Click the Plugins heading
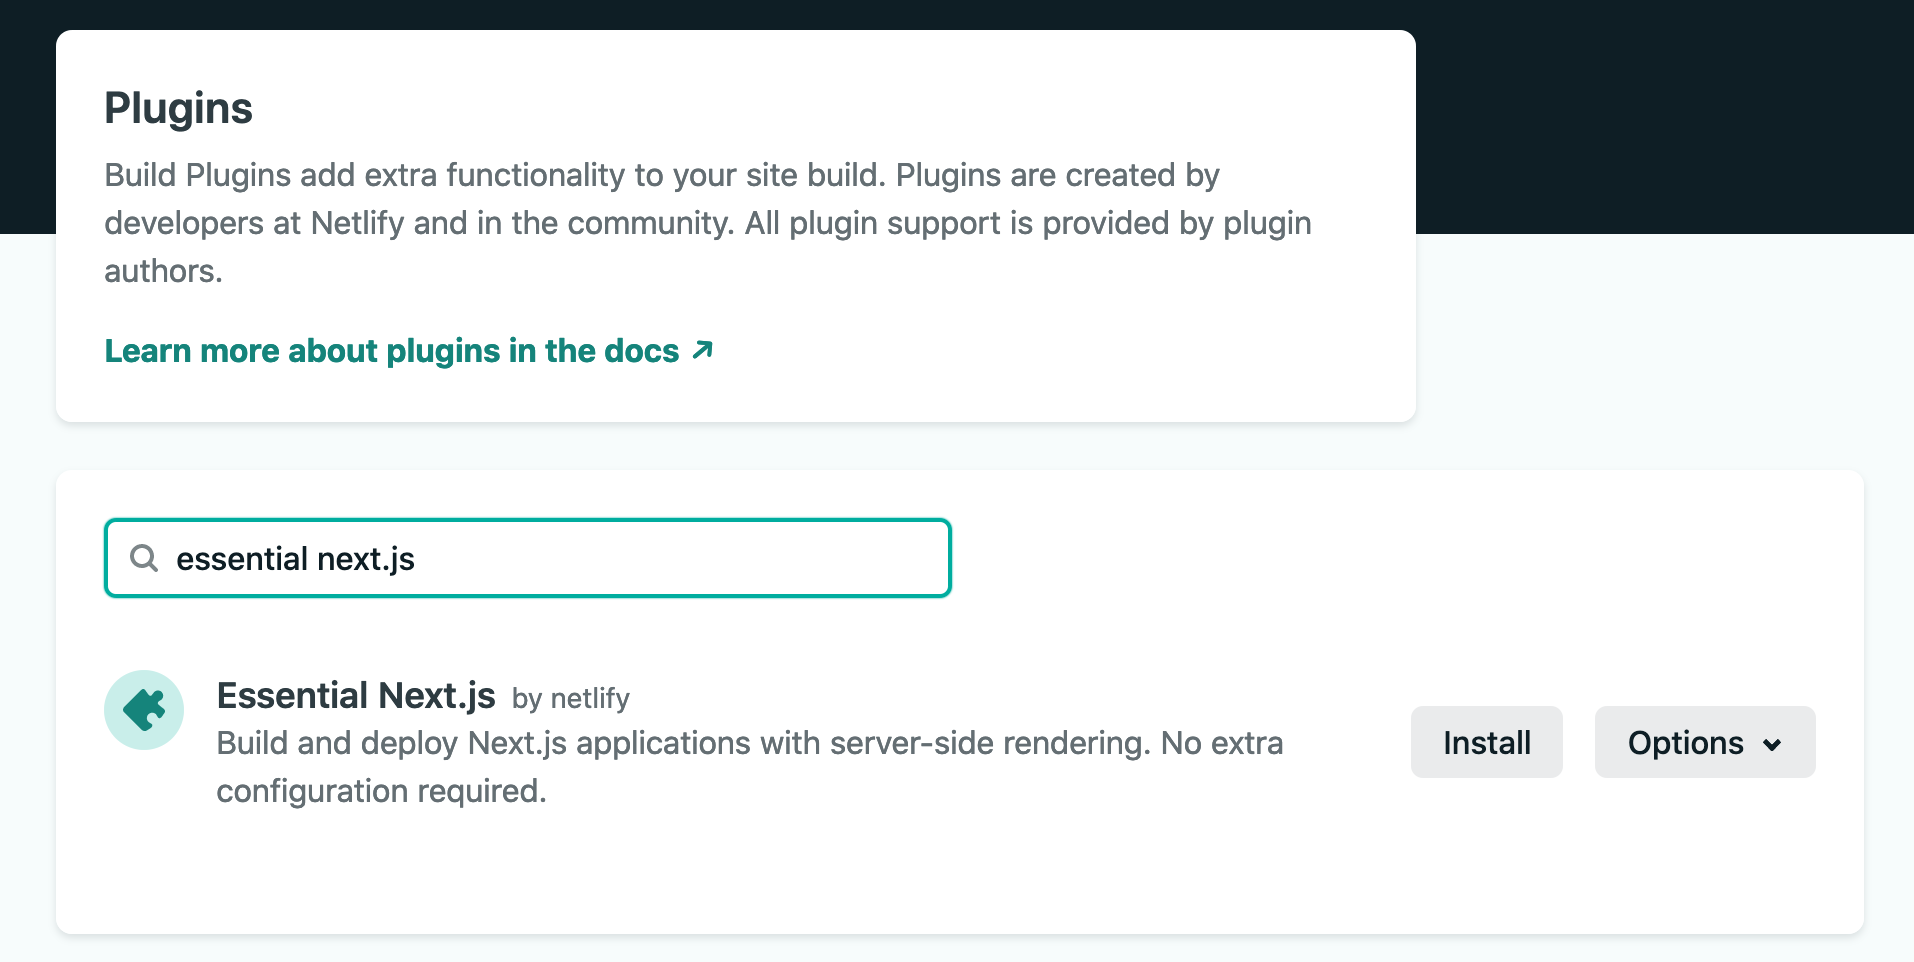 (178, 108)
